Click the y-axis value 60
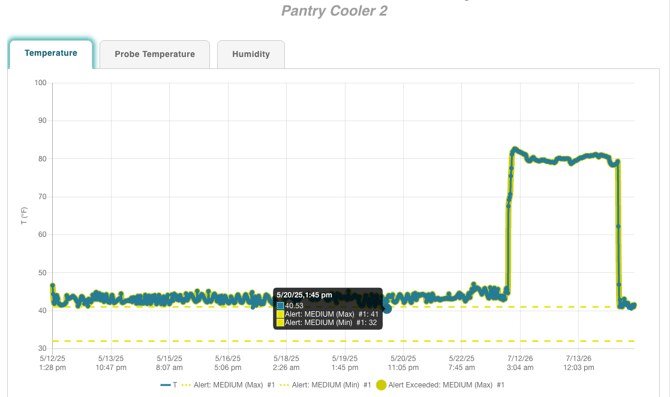This screenshot has width=670, height=397. coord(42,234)
